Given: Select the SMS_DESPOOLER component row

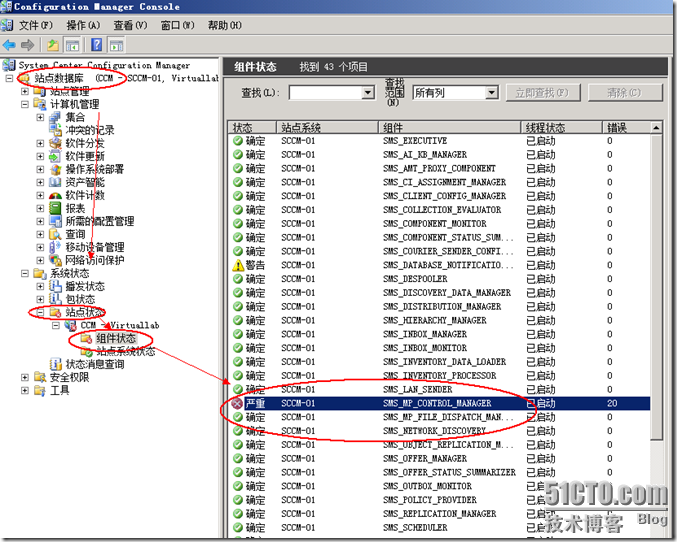Looking at the screenshot, I should point(439,279).
